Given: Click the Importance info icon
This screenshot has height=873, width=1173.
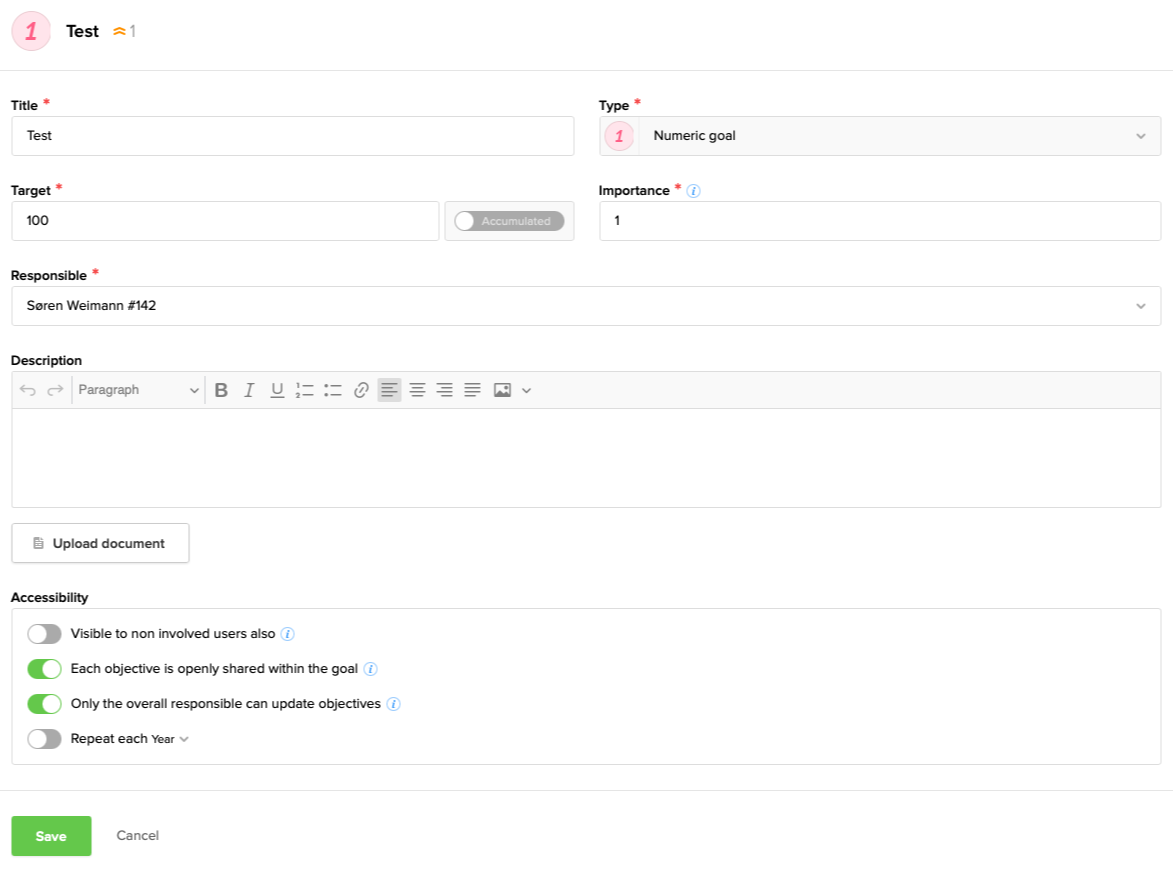Looking at the screenshot, I should (693, 190).
